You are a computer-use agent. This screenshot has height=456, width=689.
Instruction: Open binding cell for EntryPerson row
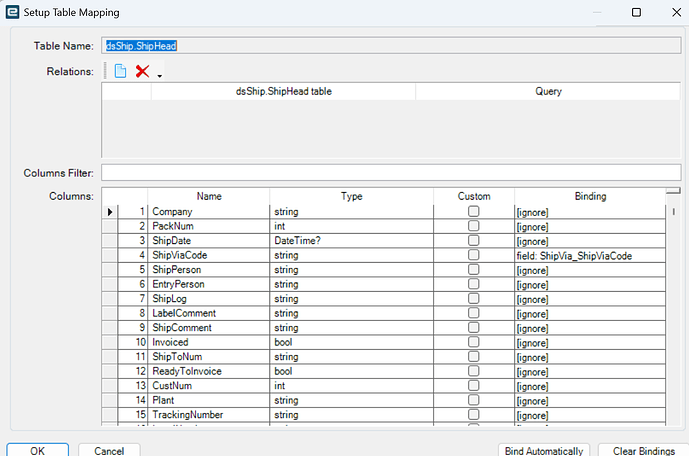[590, 285]
